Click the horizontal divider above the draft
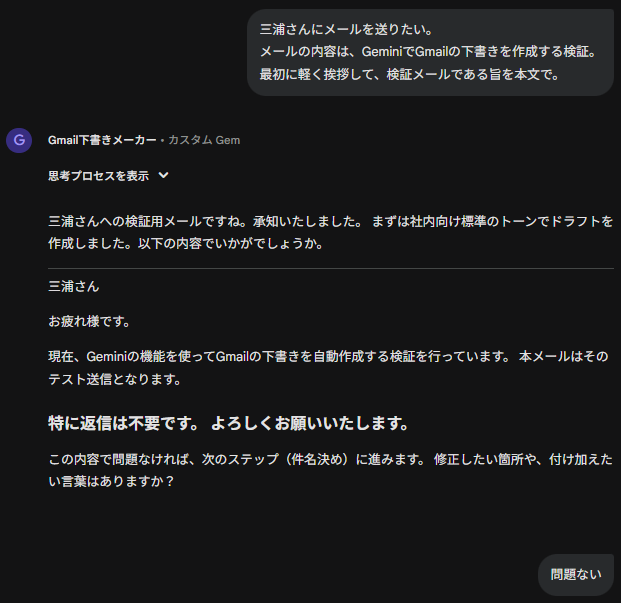 point(330,268)
